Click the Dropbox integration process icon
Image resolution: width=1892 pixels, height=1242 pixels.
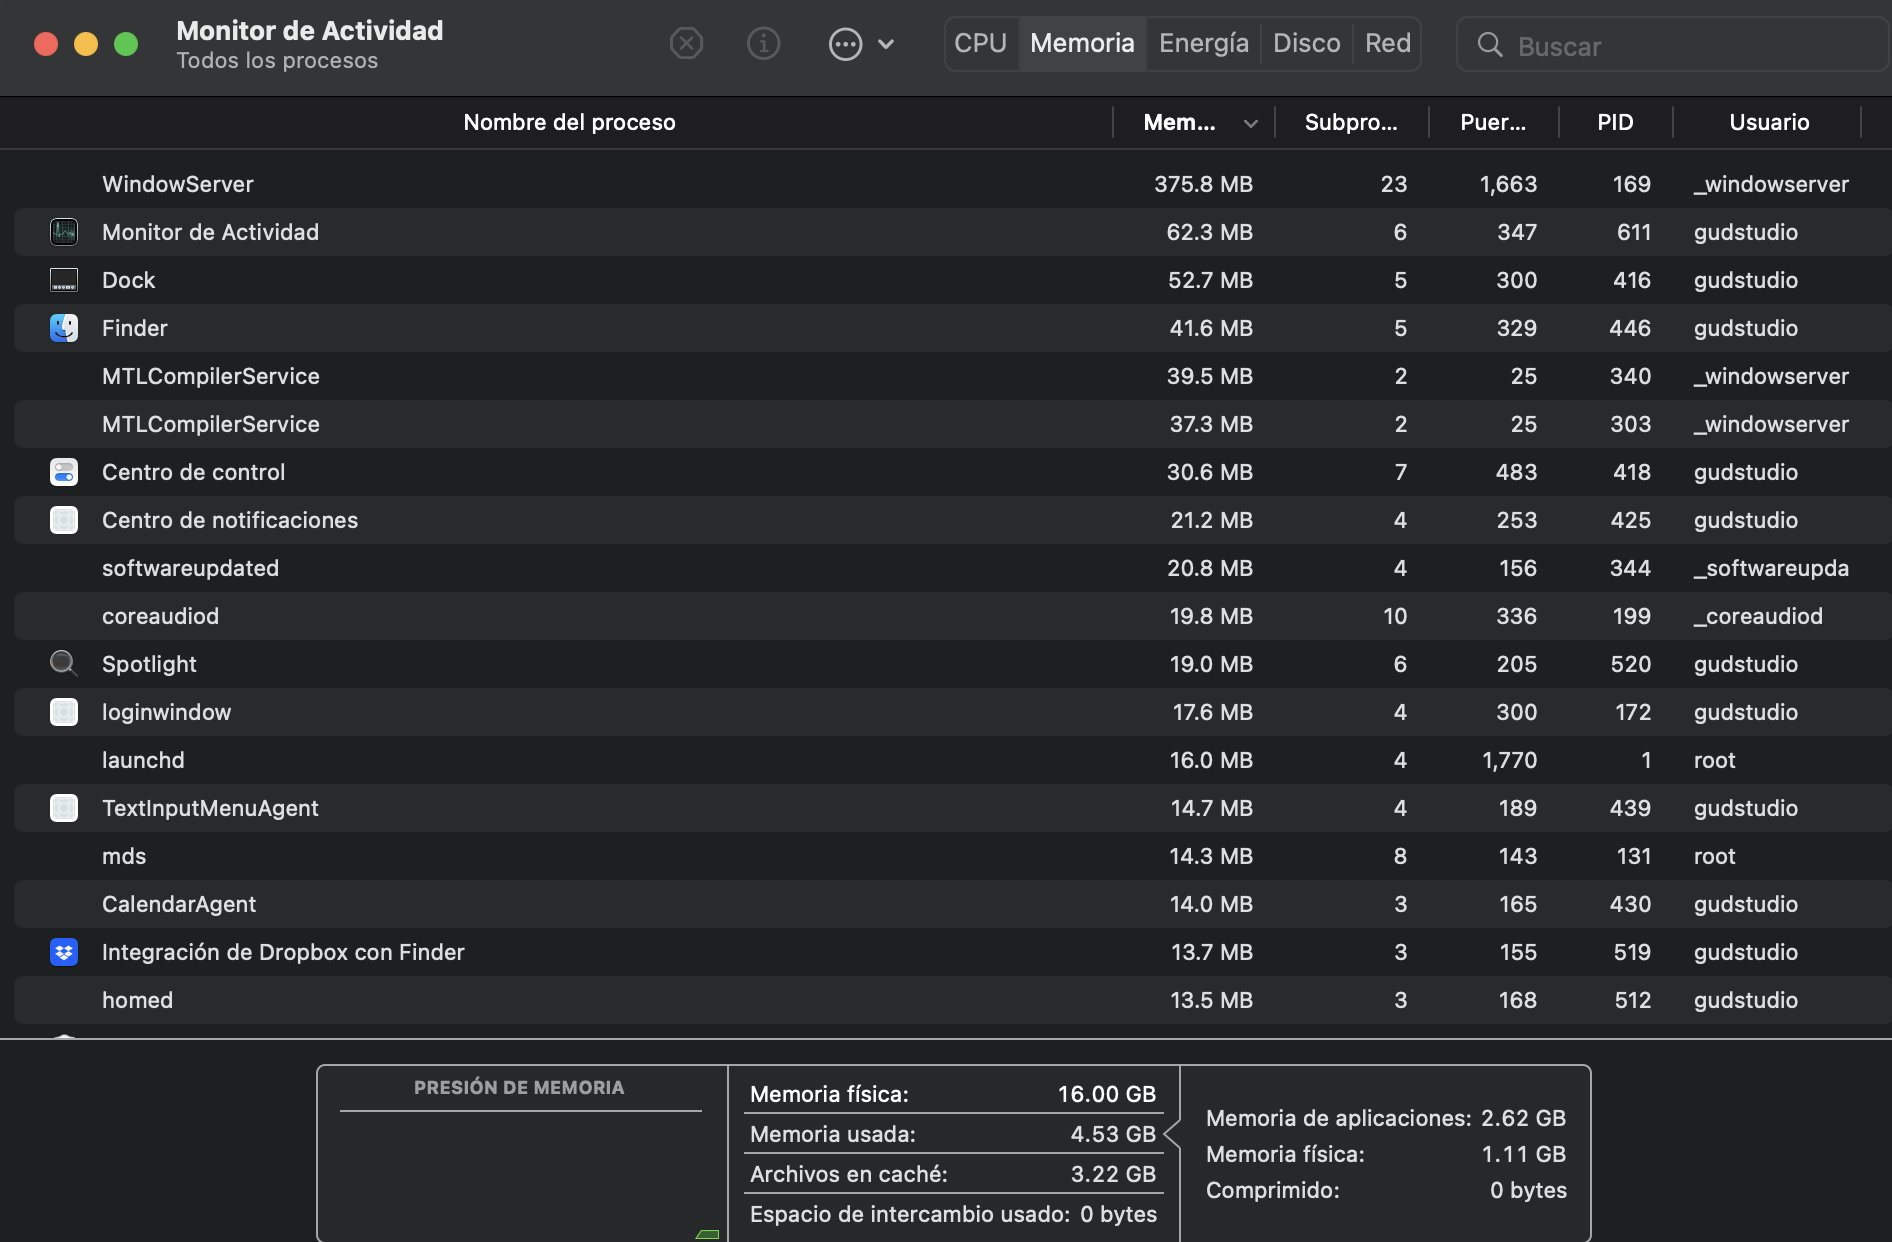point(64,952)
